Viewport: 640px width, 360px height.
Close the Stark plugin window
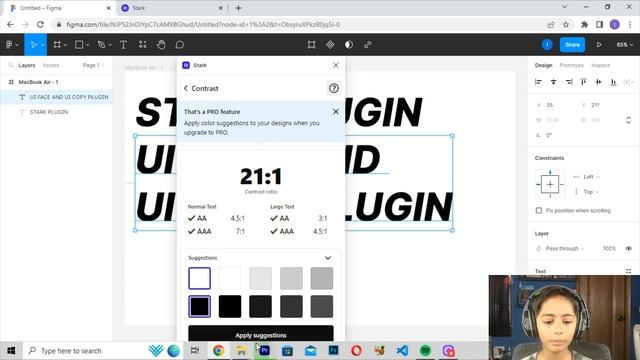(x=336, y=65)
